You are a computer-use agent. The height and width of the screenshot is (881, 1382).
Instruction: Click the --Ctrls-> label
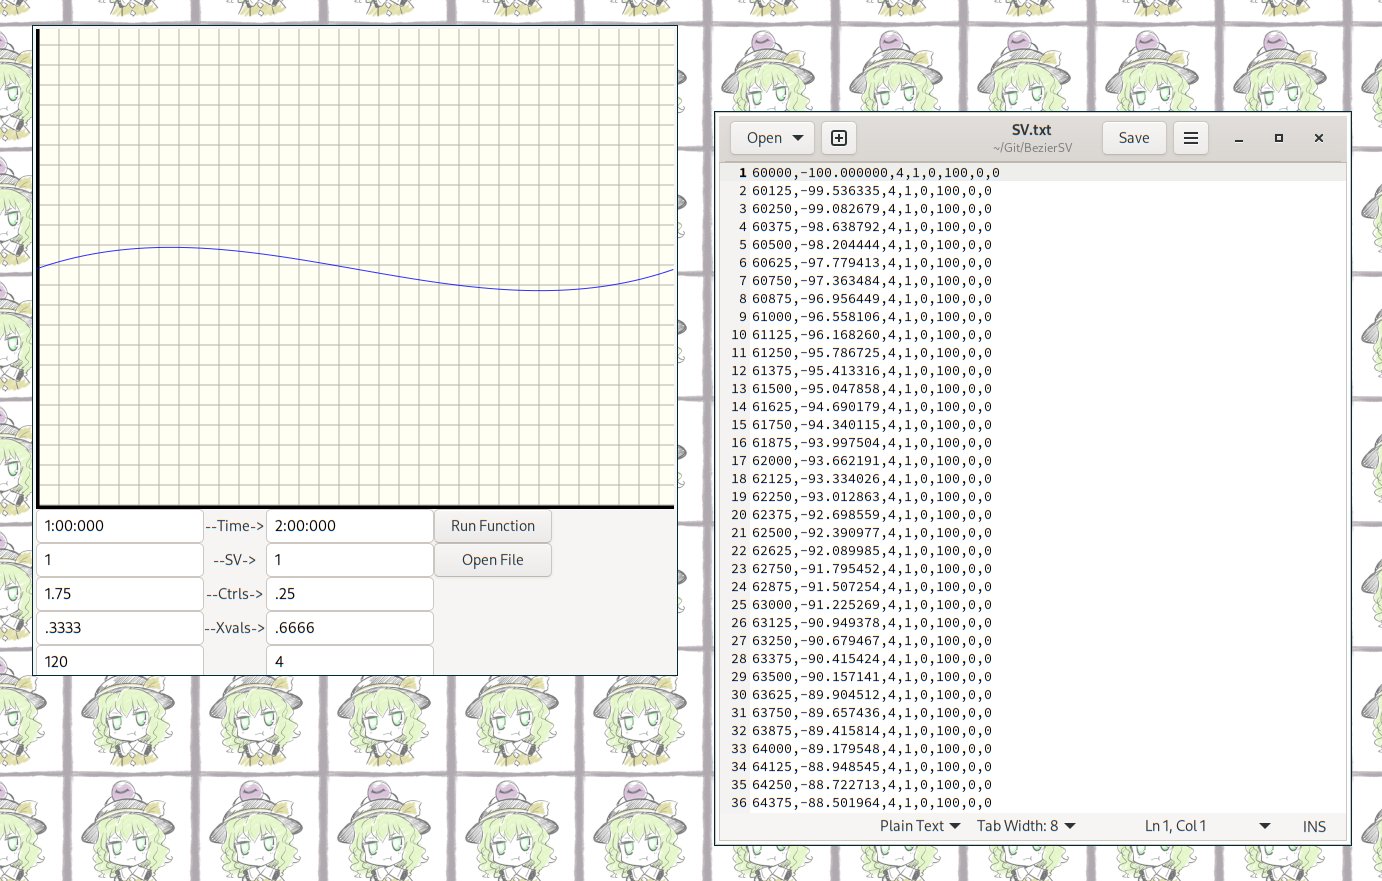[x=235, y=594]
